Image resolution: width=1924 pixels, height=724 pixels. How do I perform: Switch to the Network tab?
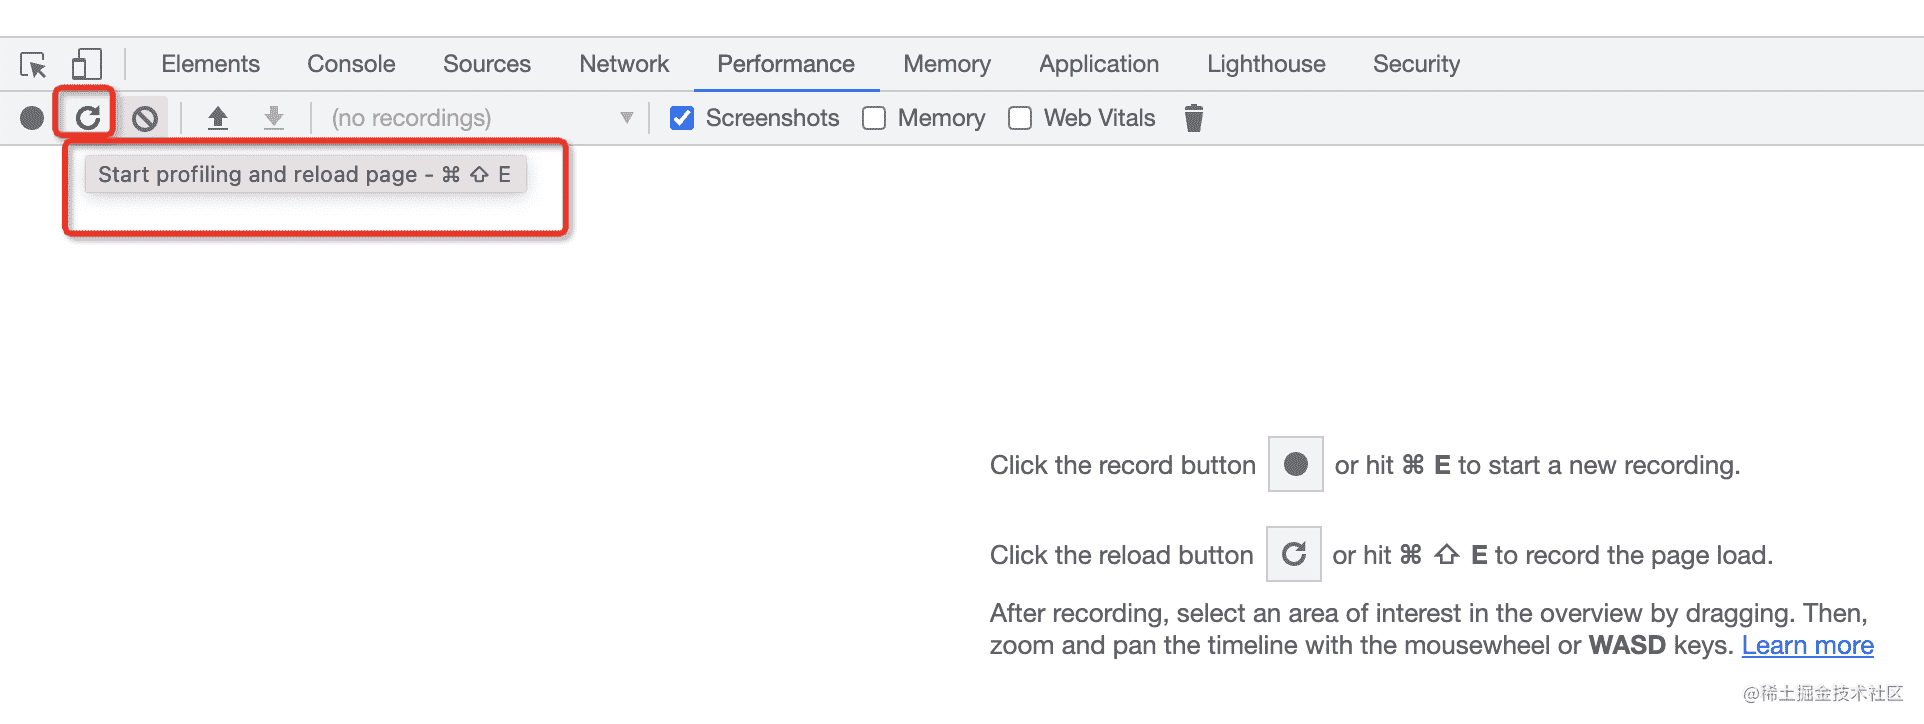[624, 65]
